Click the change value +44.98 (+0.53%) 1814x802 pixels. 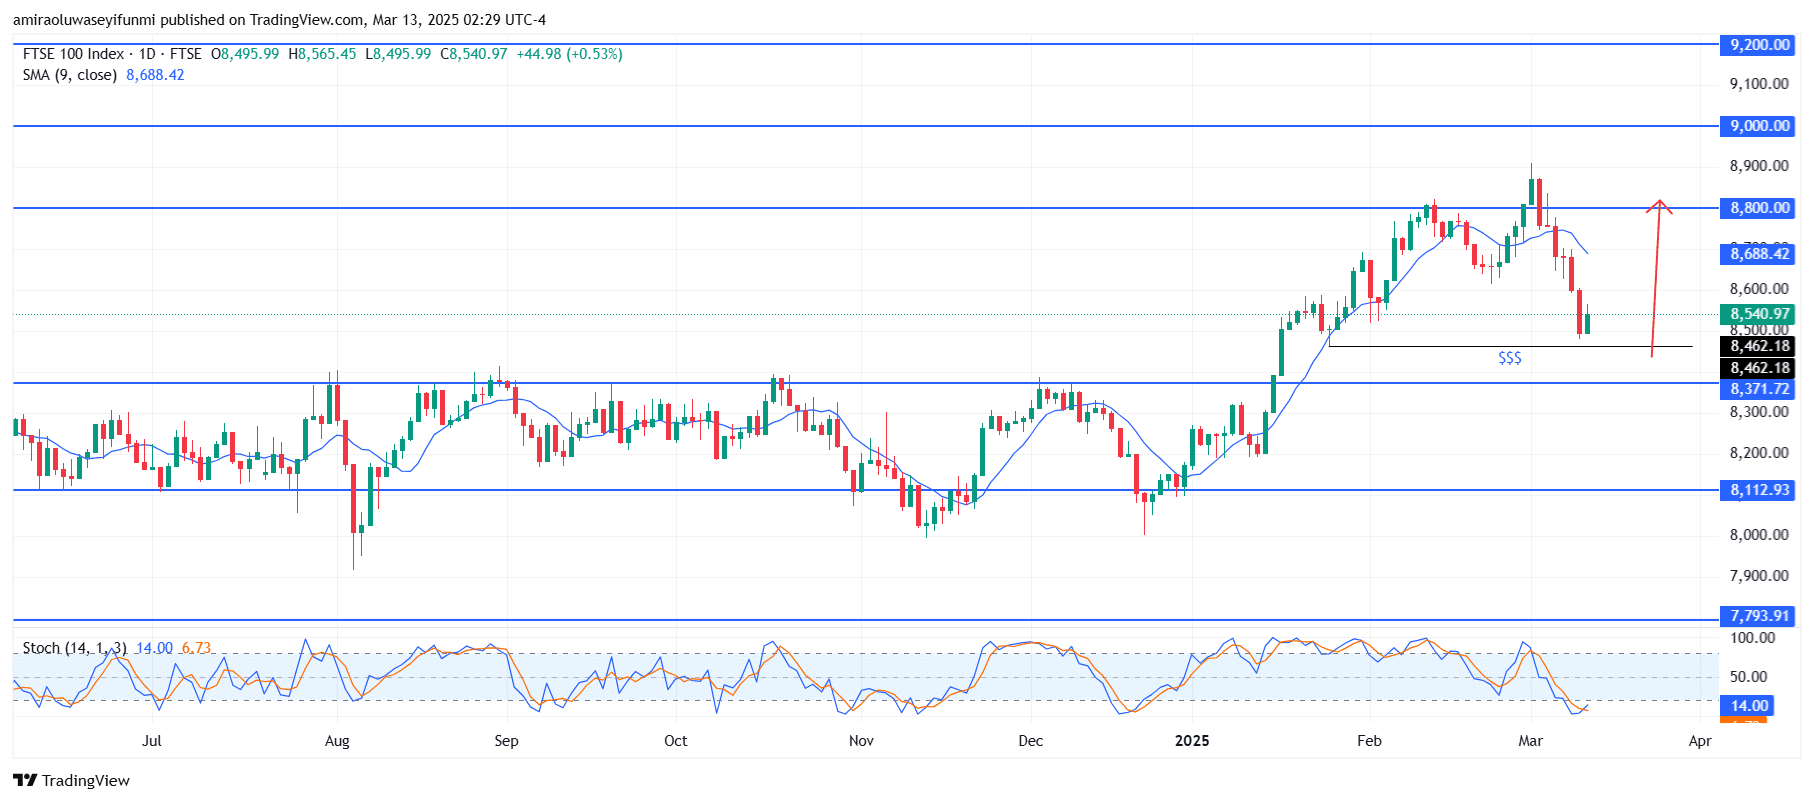coord(569,54)
